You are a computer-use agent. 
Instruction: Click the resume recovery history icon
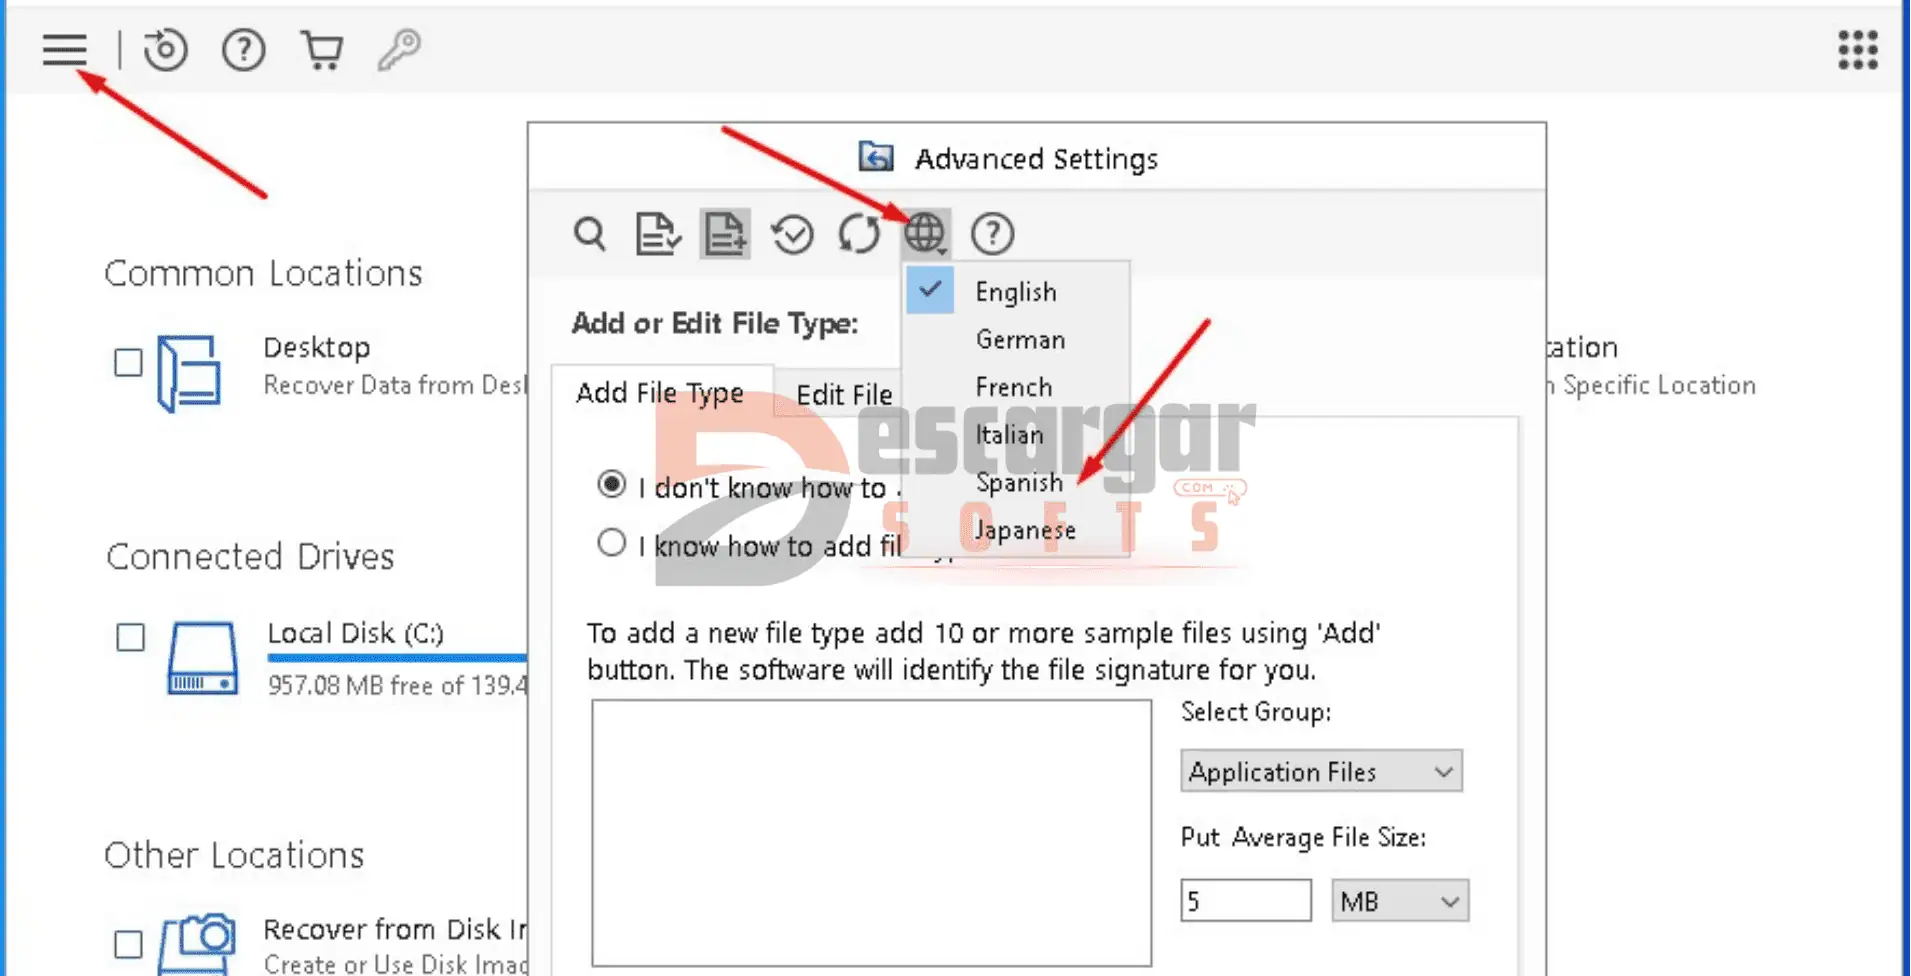[x=165, y=49]
